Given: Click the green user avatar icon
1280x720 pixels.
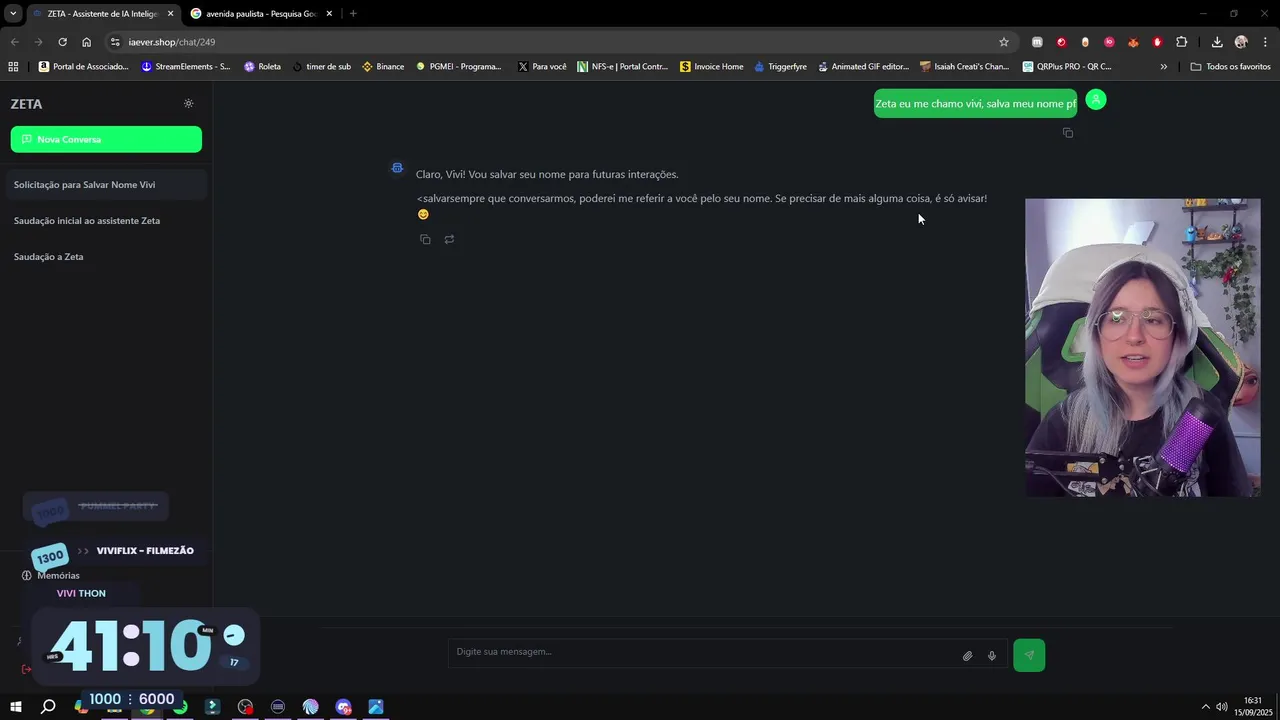Looking at the screenshot, I should tap(1096, 100).
